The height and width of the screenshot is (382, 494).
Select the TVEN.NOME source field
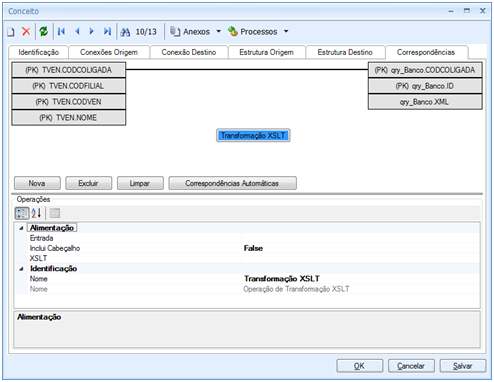(69, 118)
